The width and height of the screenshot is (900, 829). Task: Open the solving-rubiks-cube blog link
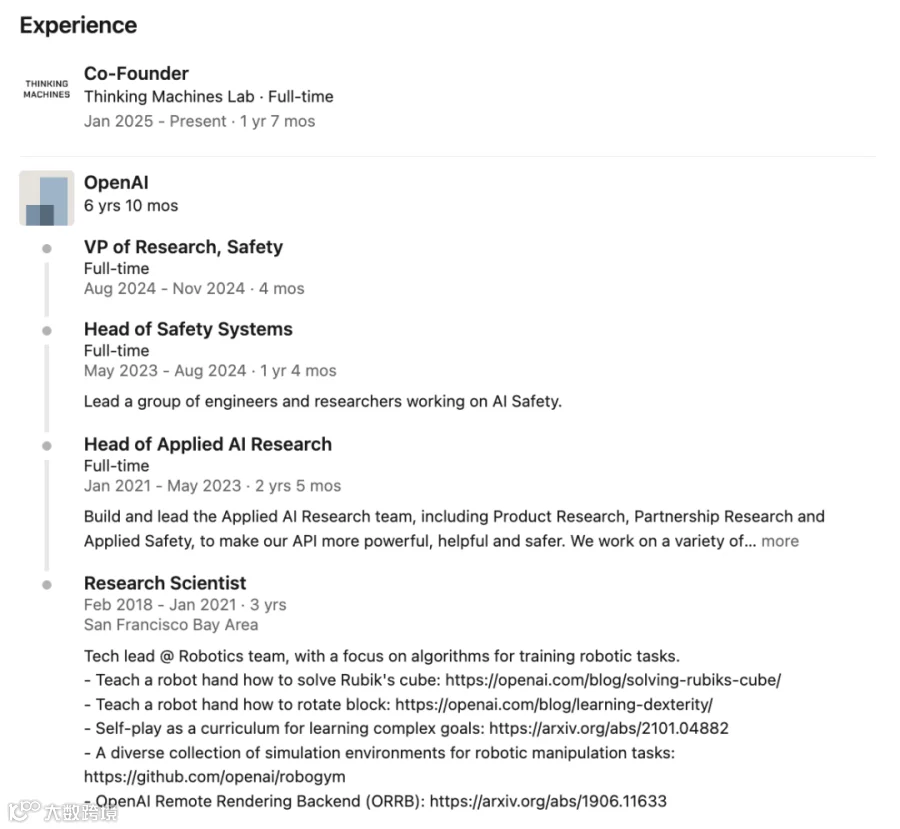click(613, 680)
